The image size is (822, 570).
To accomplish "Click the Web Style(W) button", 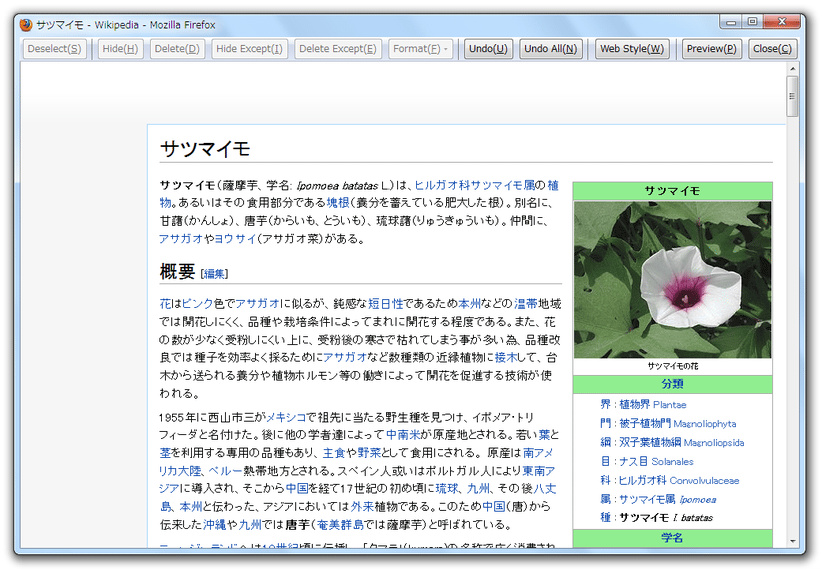I will coord(632,49).
